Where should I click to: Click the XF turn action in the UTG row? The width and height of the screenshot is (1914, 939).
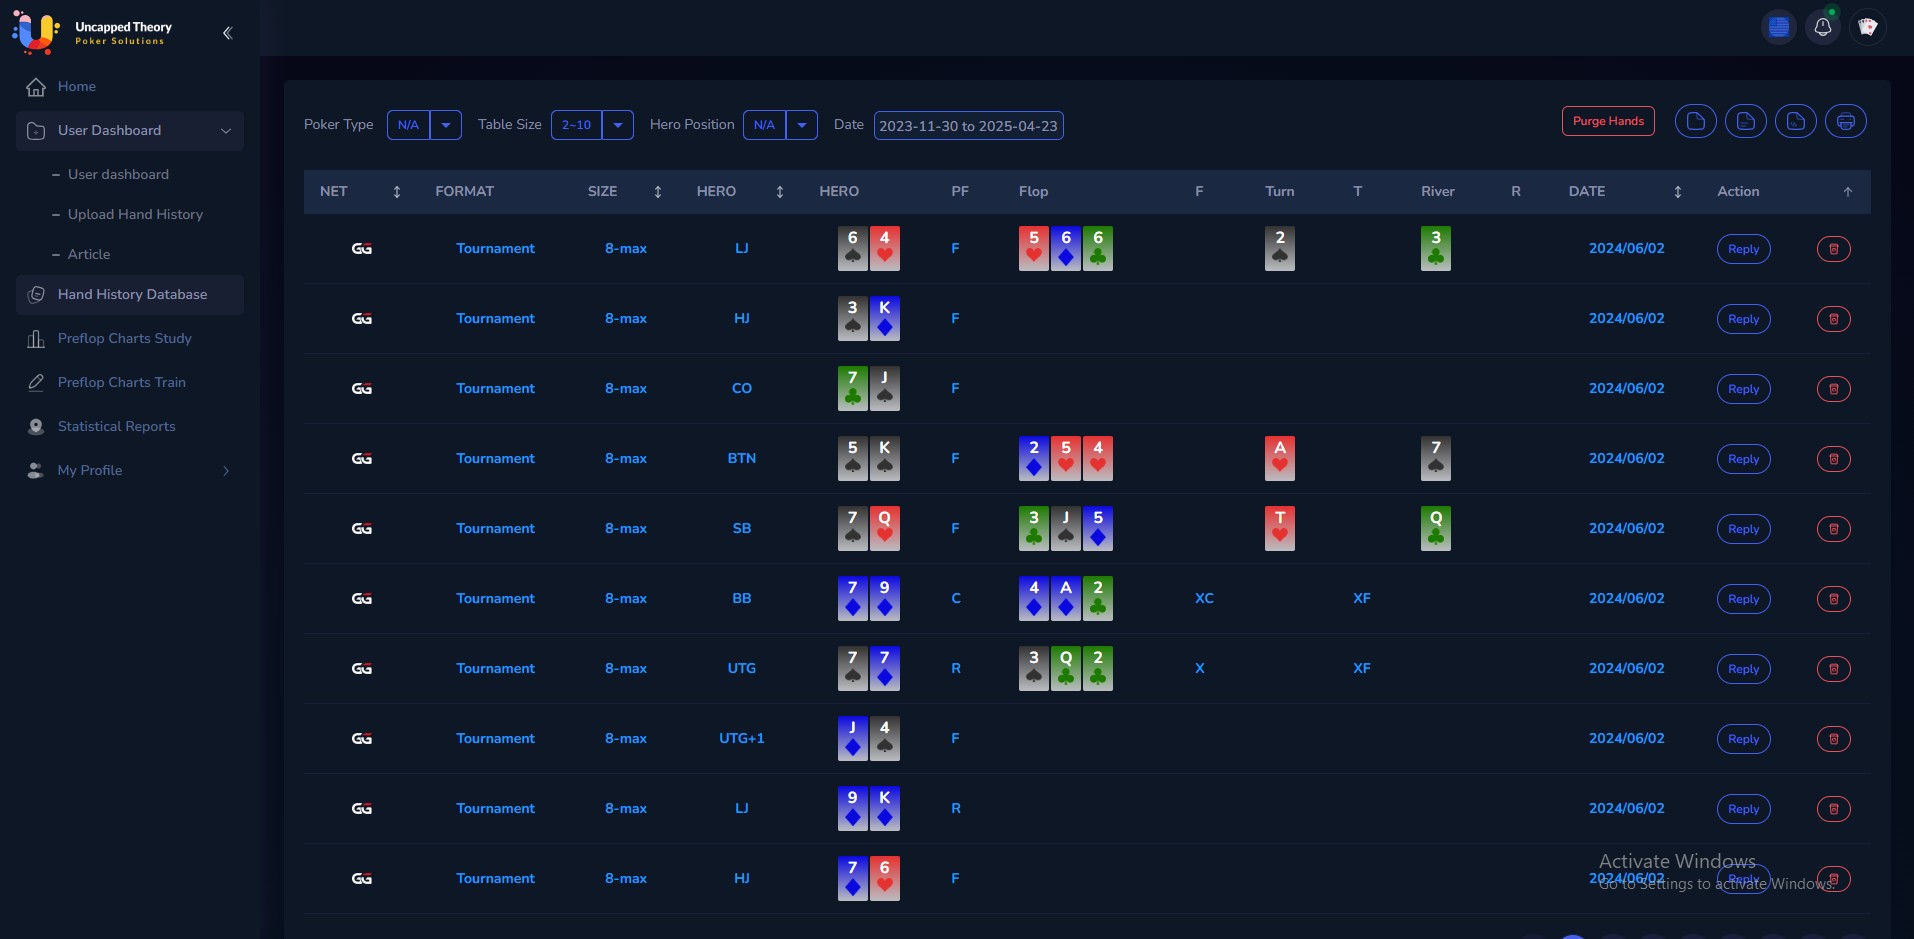click(x=1361, y=669)
